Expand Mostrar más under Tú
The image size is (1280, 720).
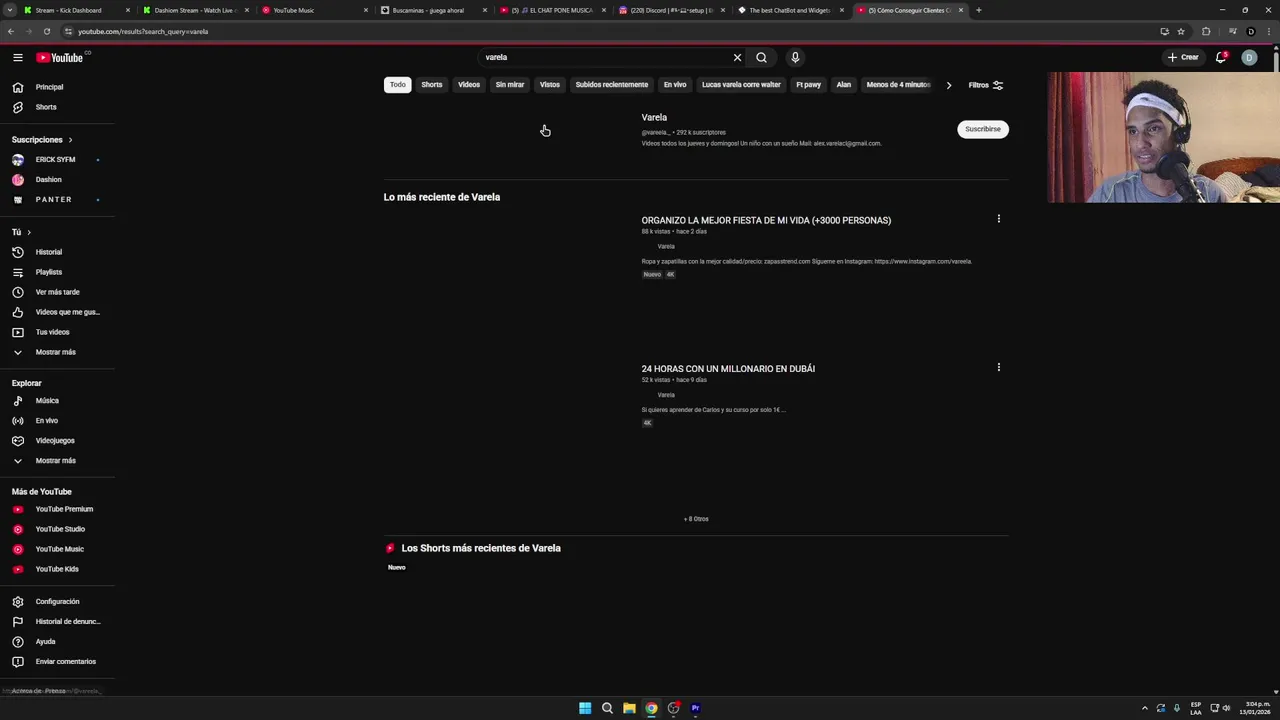[x=57, y=352]
